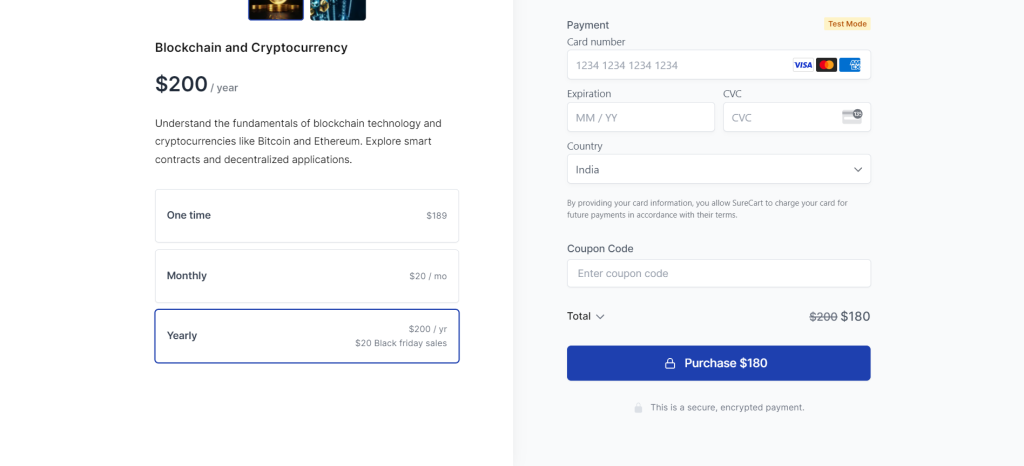1024x466 pixels.
Task: Focus the Enter coupon code field
Action: point(718,273)
